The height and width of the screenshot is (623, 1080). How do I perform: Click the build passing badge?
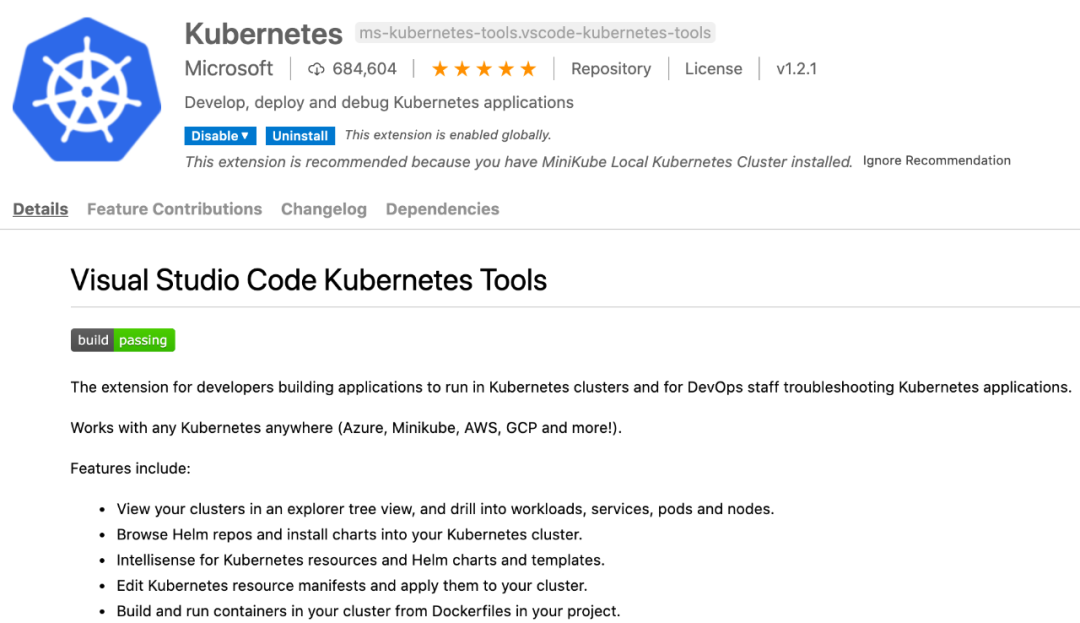coord(123,340)
